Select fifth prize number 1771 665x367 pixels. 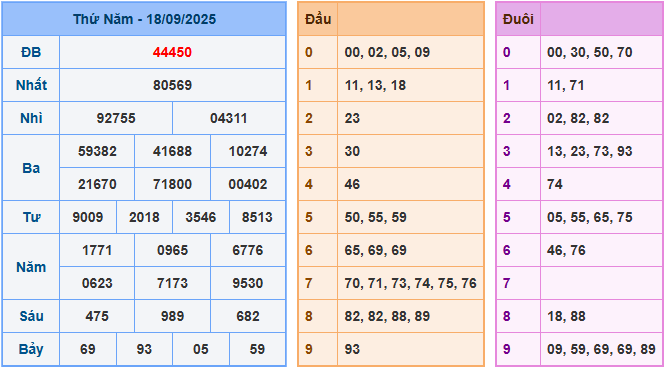pyautogui.click(x=97, y=250)
